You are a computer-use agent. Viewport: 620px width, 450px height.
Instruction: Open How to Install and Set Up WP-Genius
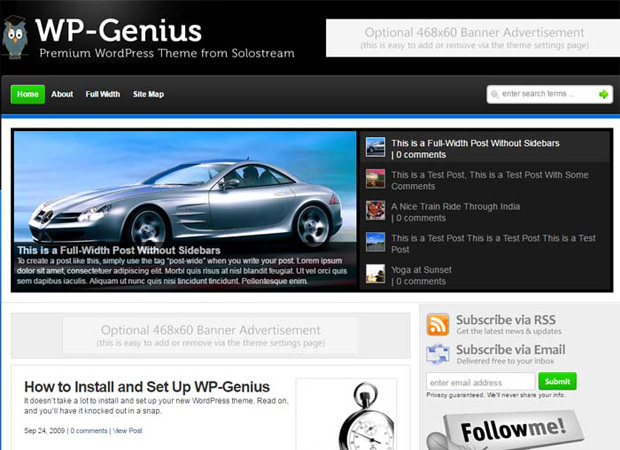tap(147, 386)
